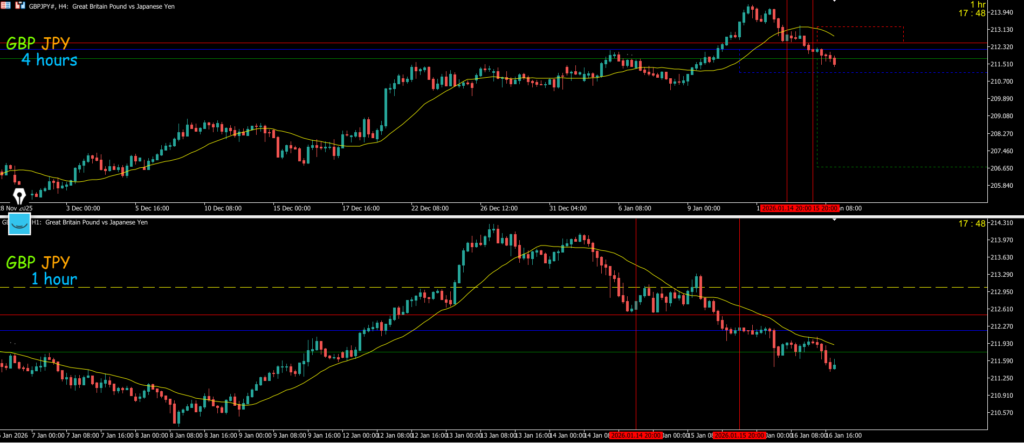This screenshot has width=1024, height=443.
Task: Select the "4 hours" text label
Action: (49, 61)
